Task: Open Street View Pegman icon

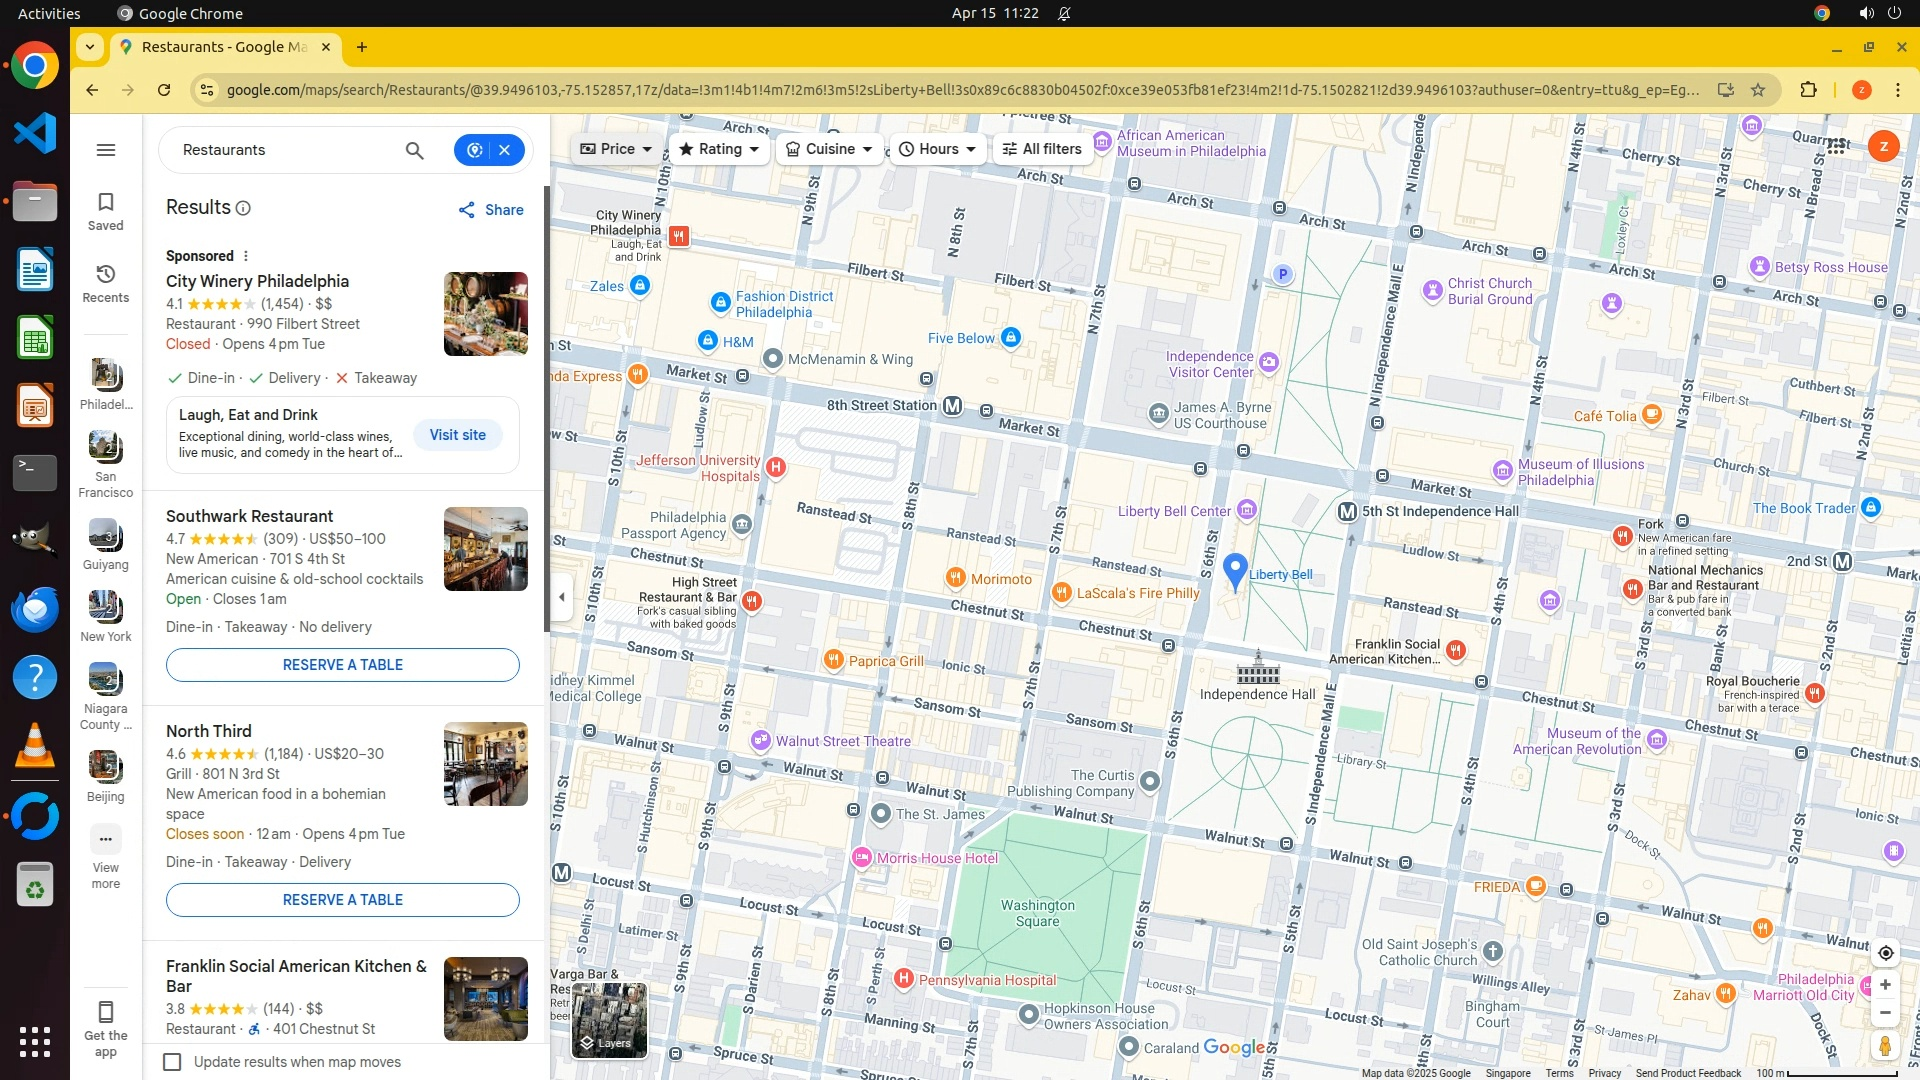Action: pos(1885,1046)
